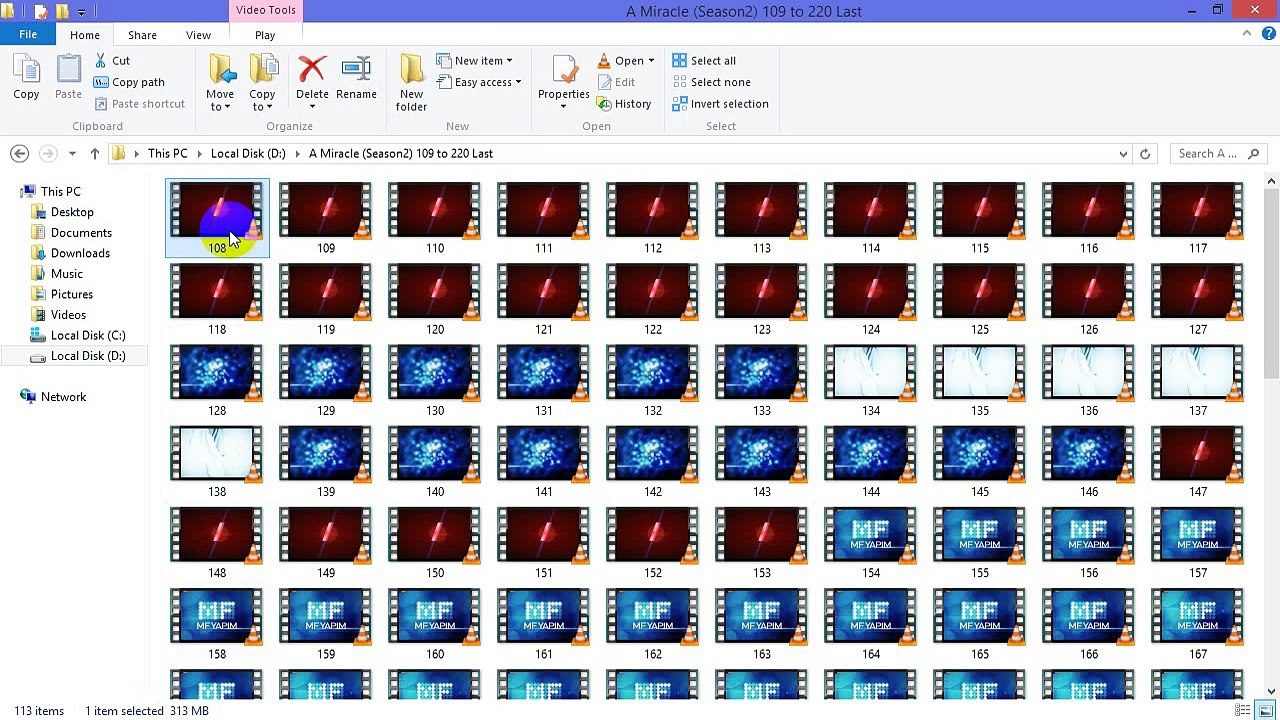Viewport: 1280px width, 720px height.
Task: Create a New folder from the ribbon
Action: click(x=411, y=82)
